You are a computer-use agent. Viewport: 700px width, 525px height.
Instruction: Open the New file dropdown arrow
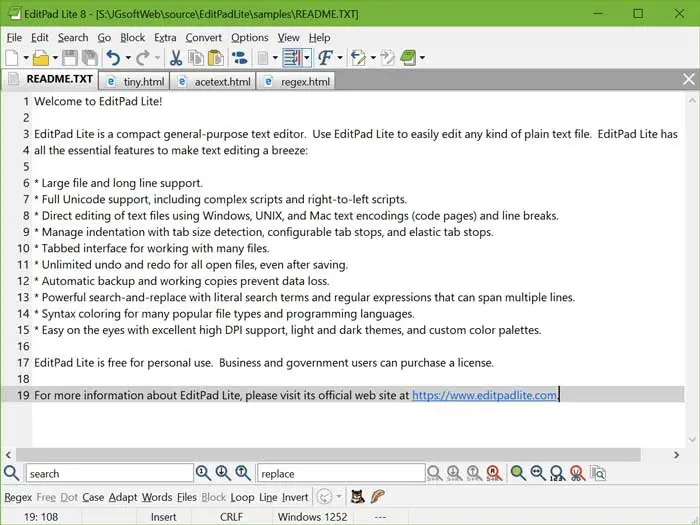tap(26, 58)
